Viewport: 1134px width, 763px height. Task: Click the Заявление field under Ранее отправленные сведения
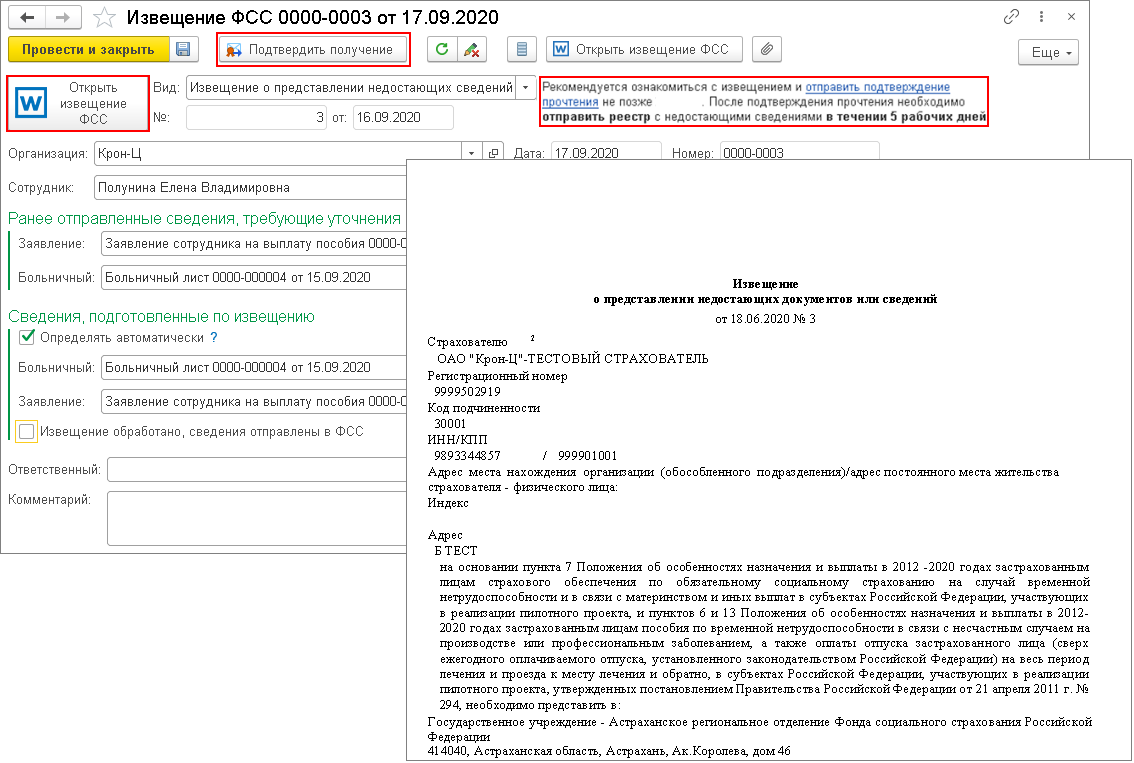[x=254, y=244]
